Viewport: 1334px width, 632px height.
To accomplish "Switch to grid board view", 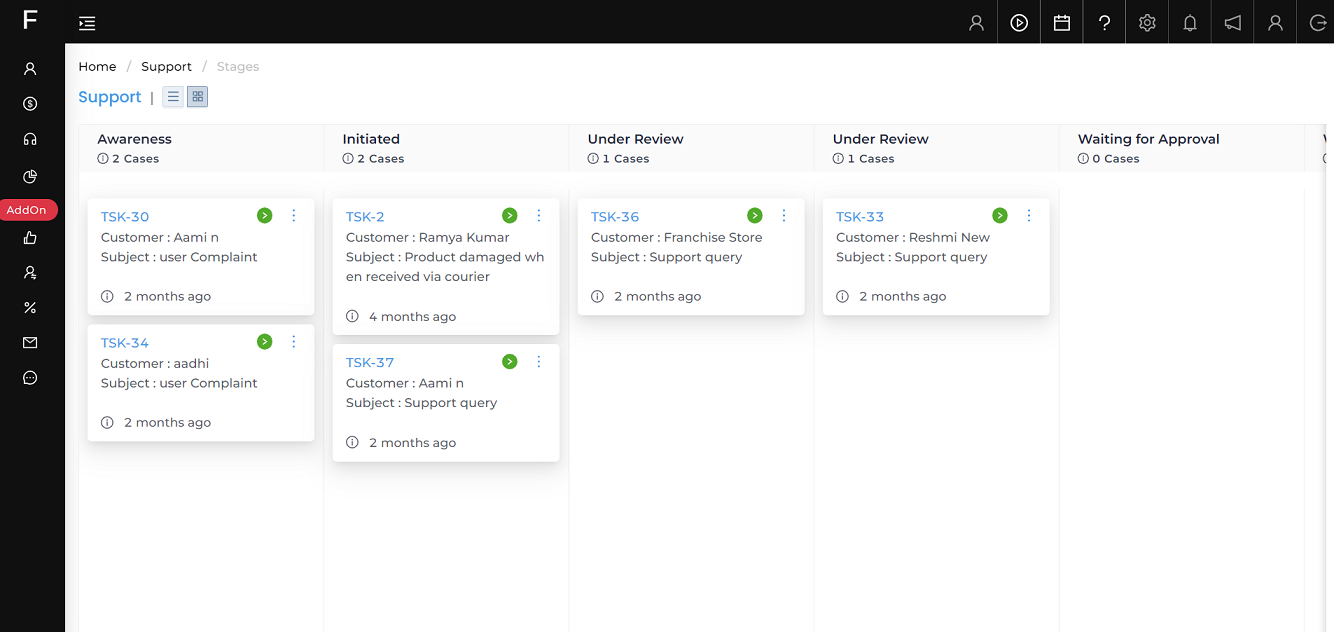I will [198, 97].
